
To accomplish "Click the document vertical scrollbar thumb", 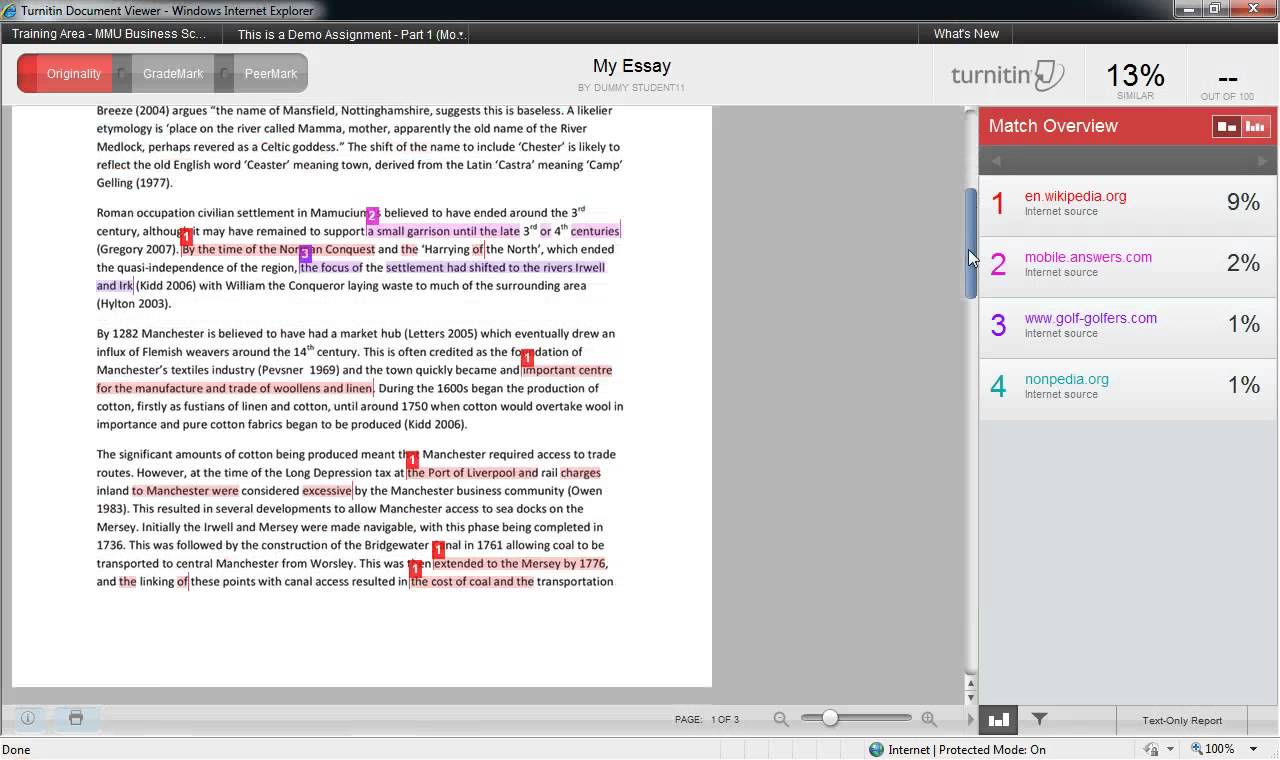I will coord(970,243).
